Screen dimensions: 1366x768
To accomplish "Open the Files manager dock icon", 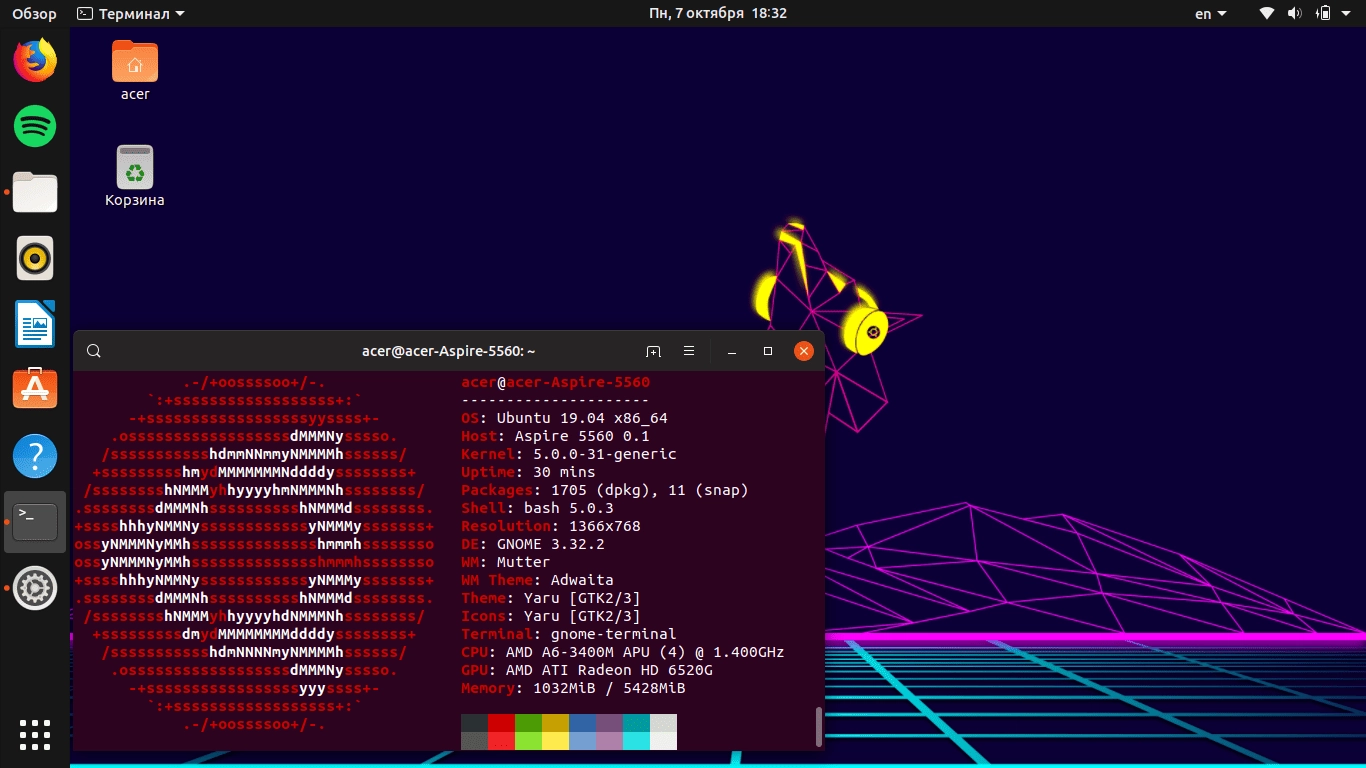I will [35, 192].
